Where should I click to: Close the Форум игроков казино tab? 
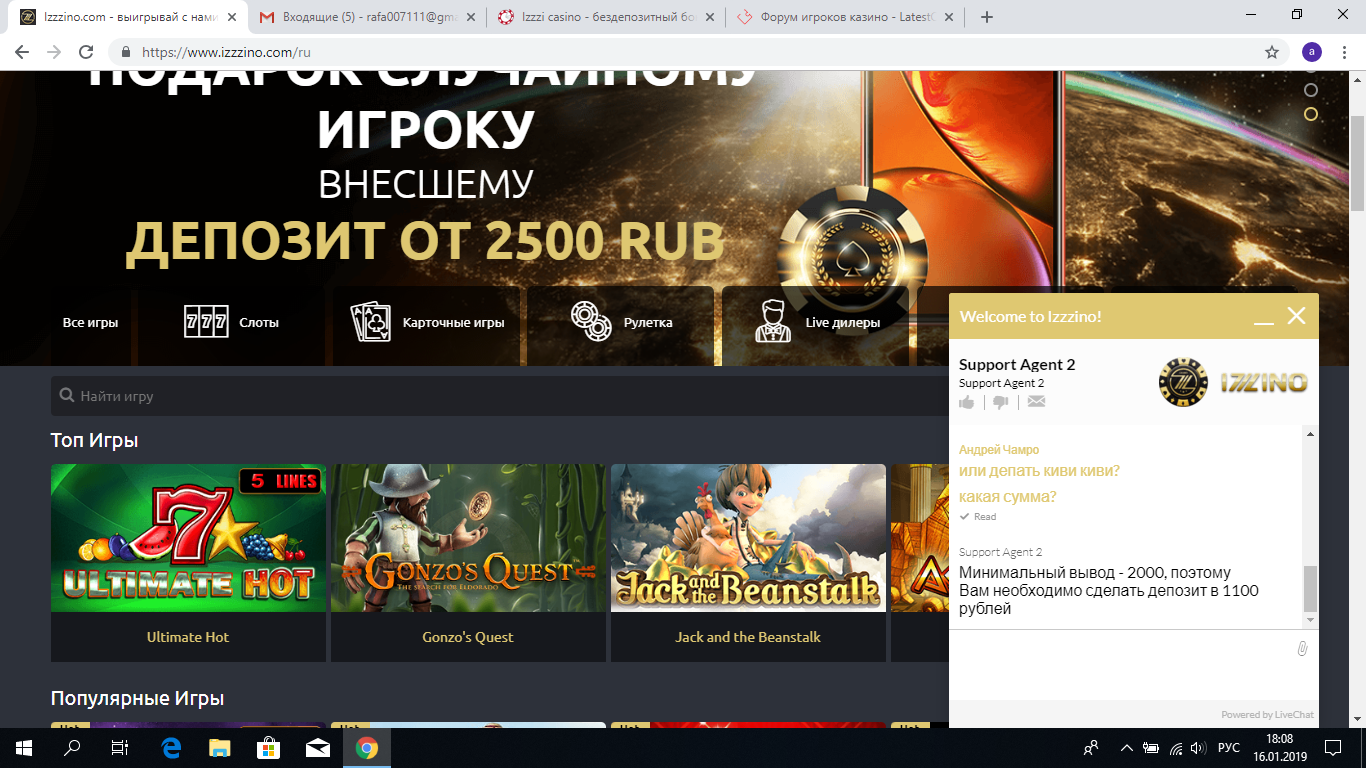tap(951, 17)
